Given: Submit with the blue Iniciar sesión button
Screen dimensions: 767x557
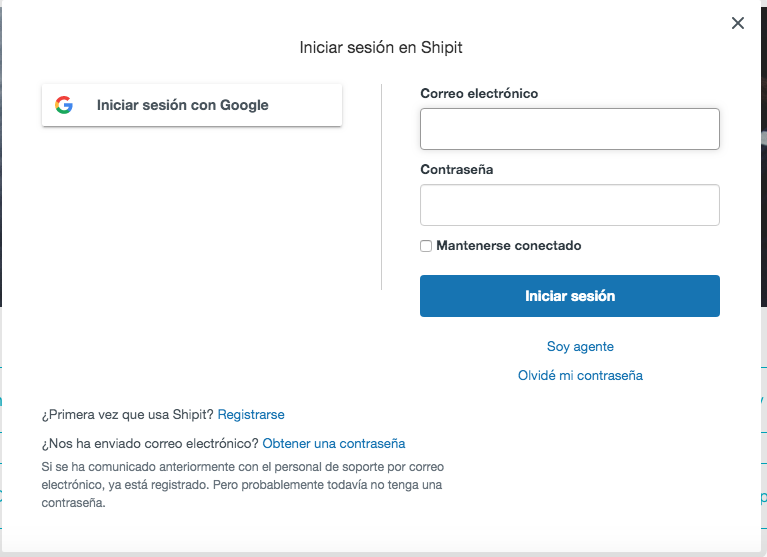Looking at the screenshot, I should pos(570,296).
